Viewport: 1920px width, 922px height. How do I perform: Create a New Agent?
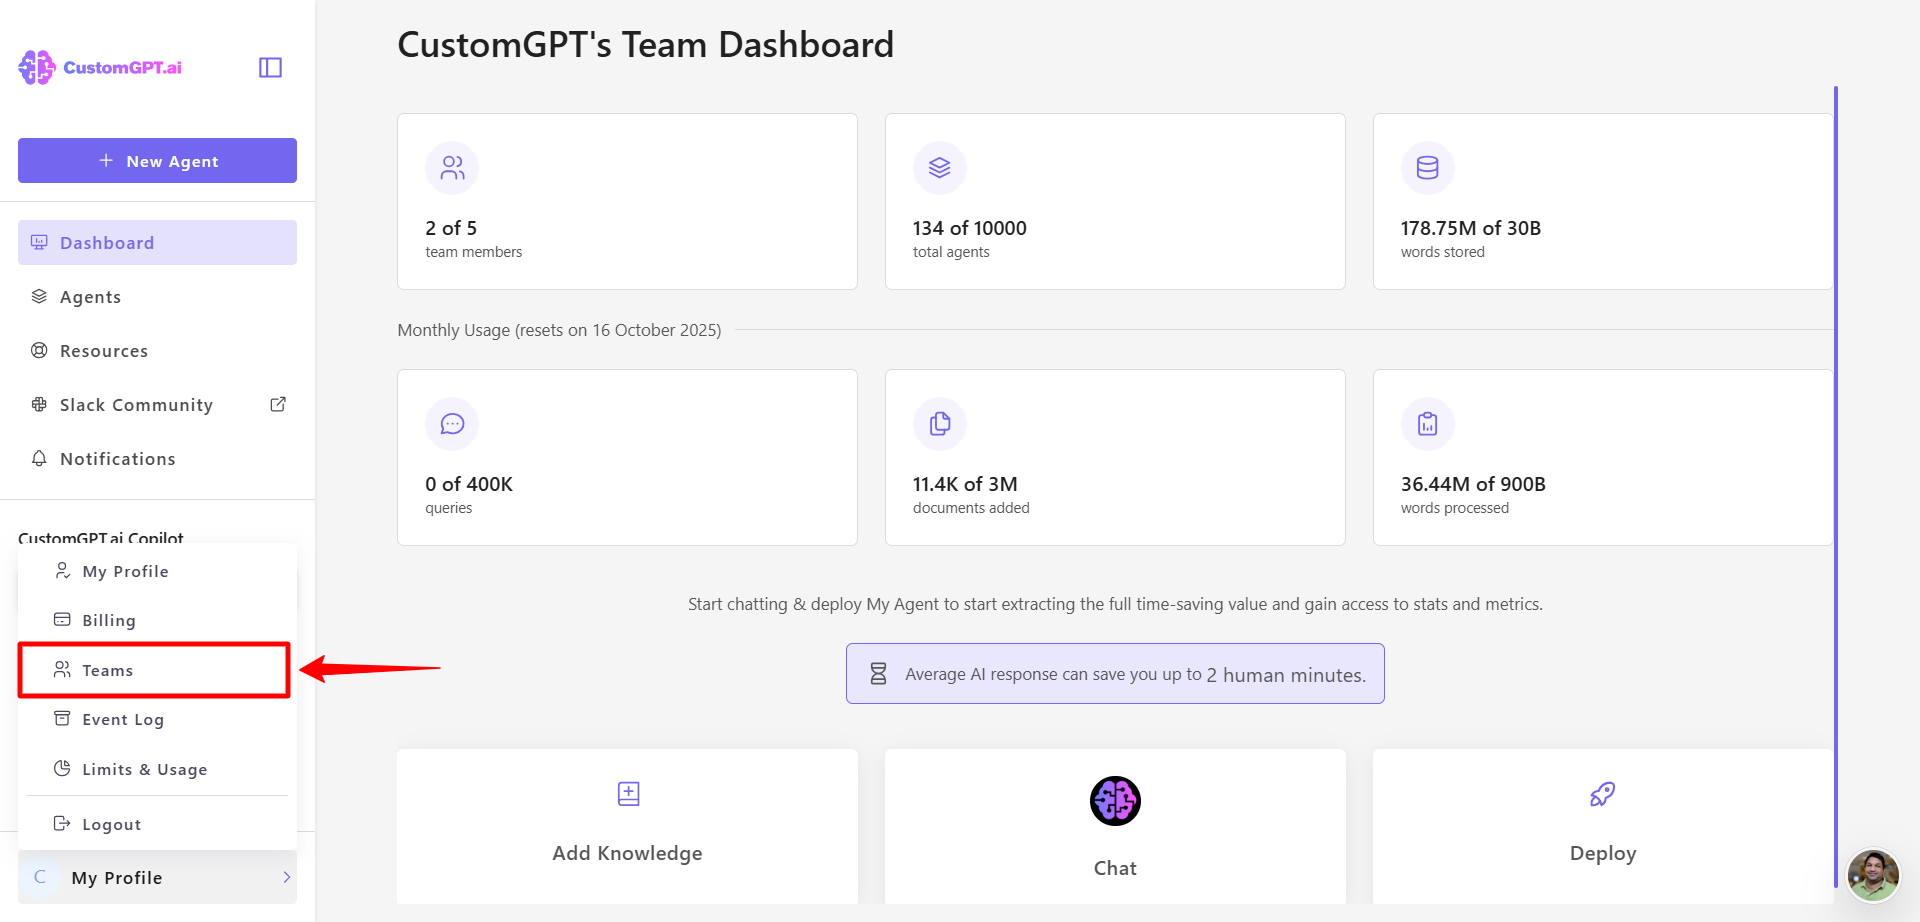pos(157,160)
